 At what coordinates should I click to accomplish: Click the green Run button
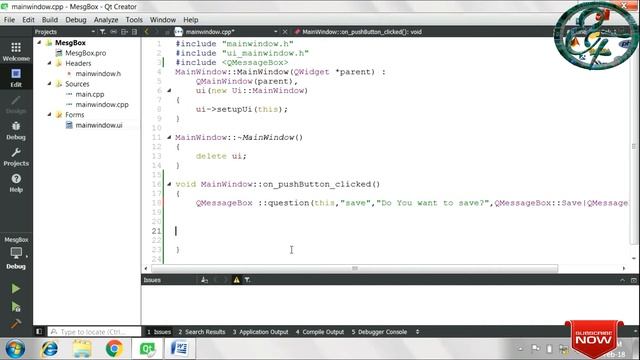point(16,289)
